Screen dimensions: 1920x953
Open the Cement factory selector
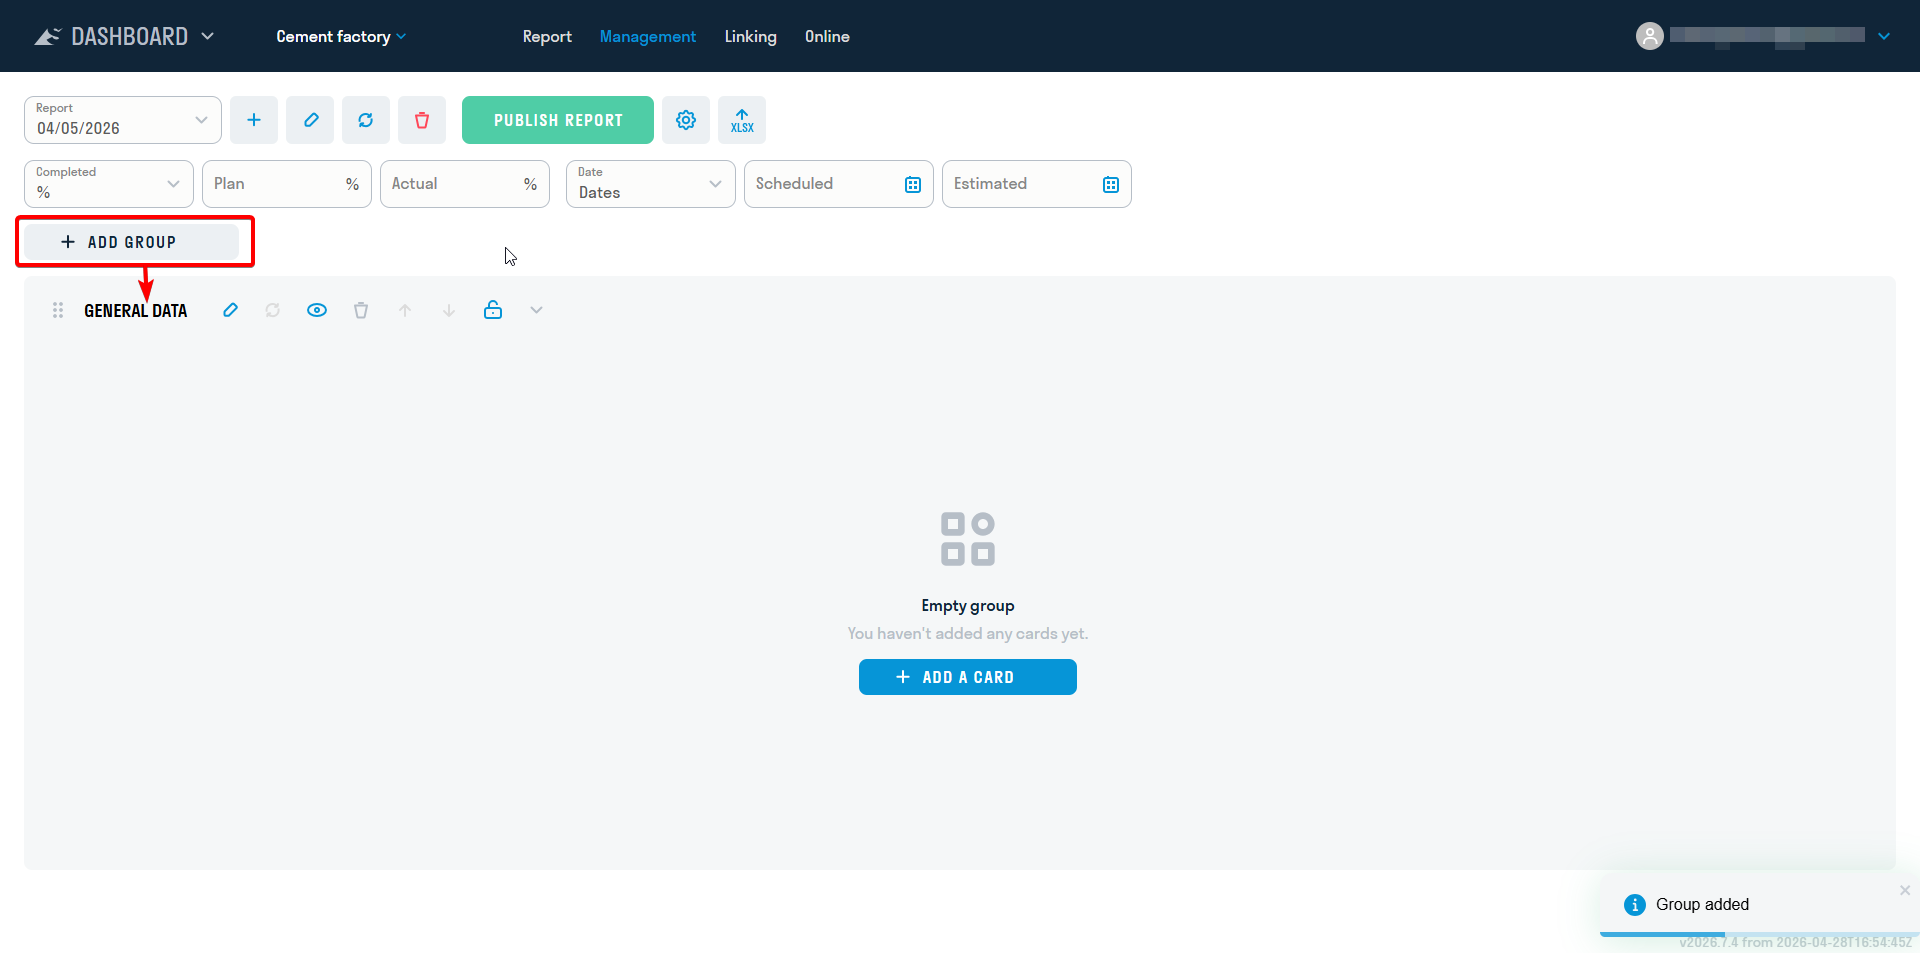(x=341, y=36)
